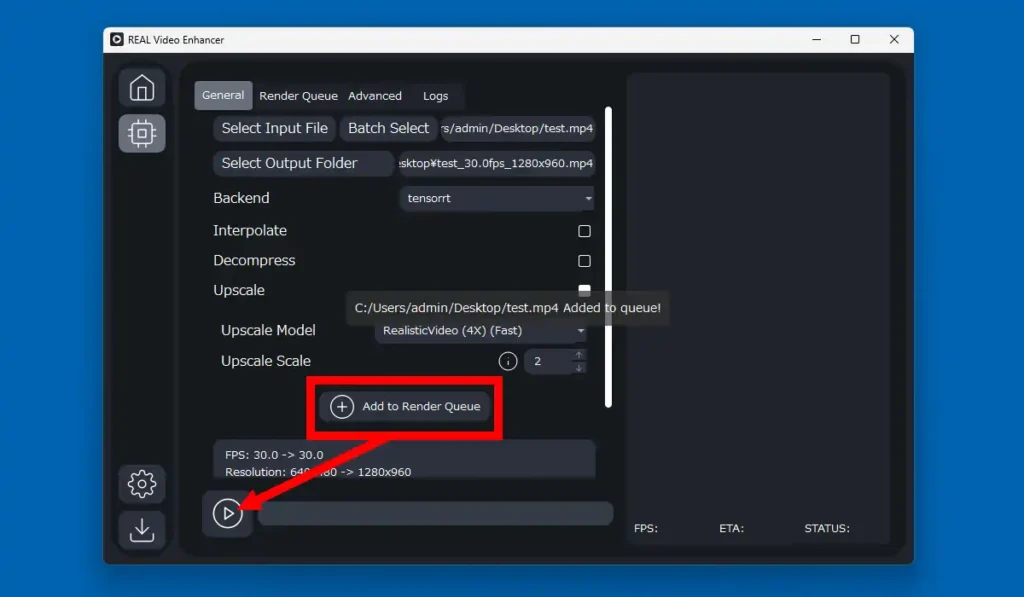
Task: Click the output file path field
Action: tap(496, 163)
